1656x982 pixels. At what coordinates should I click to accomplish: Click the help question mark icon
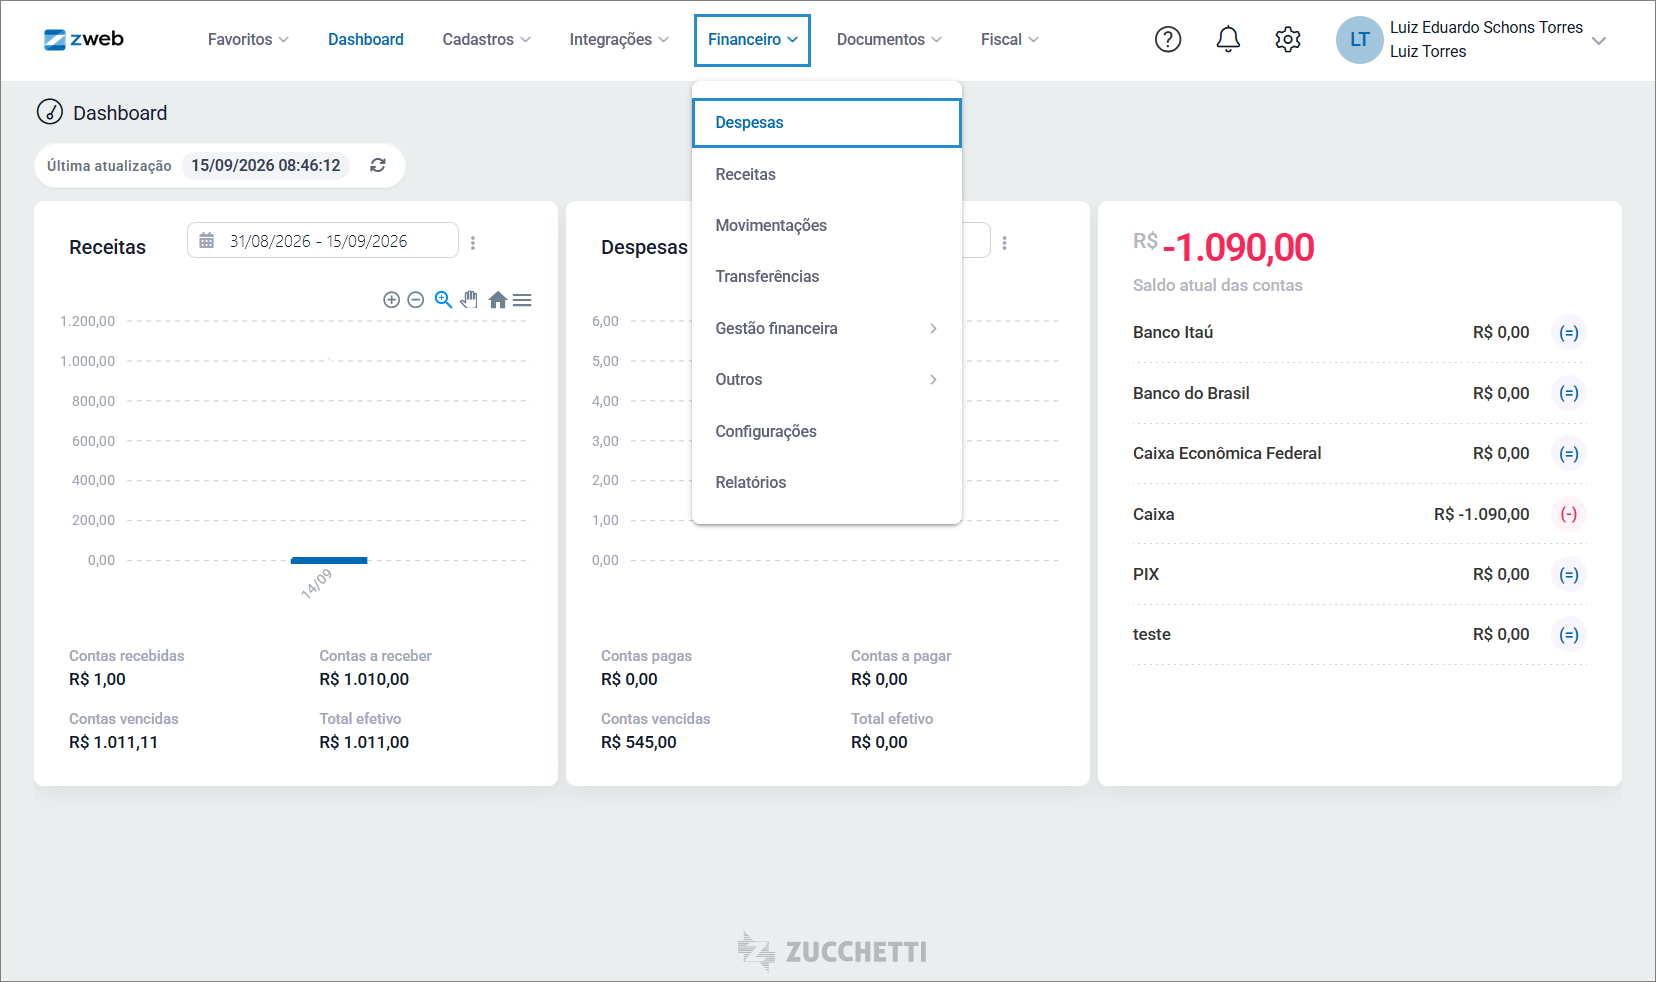(x=1168, y=39)
